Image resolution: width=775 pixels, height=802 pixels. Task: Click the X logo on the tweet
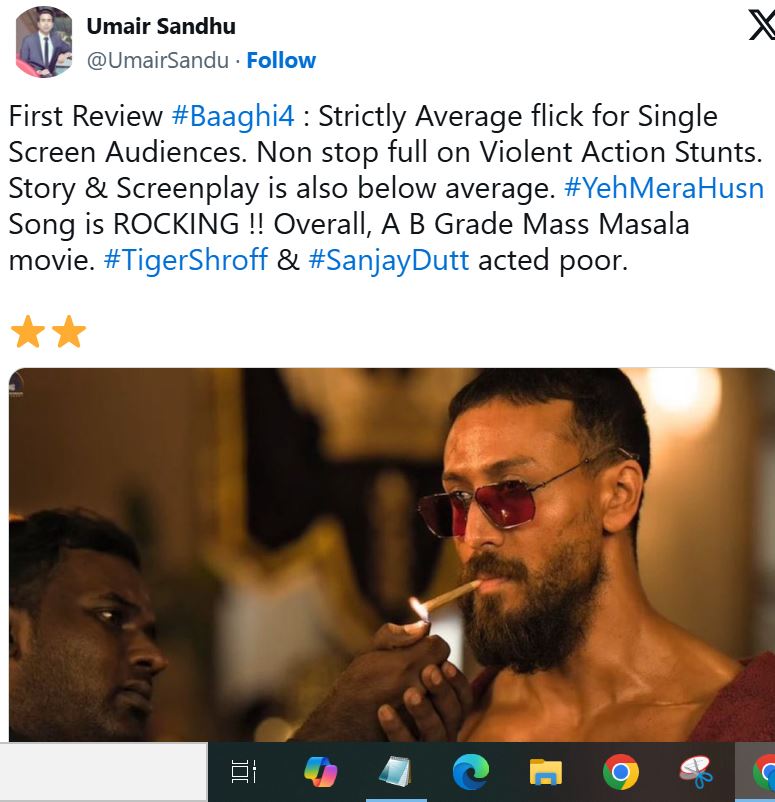760,25
